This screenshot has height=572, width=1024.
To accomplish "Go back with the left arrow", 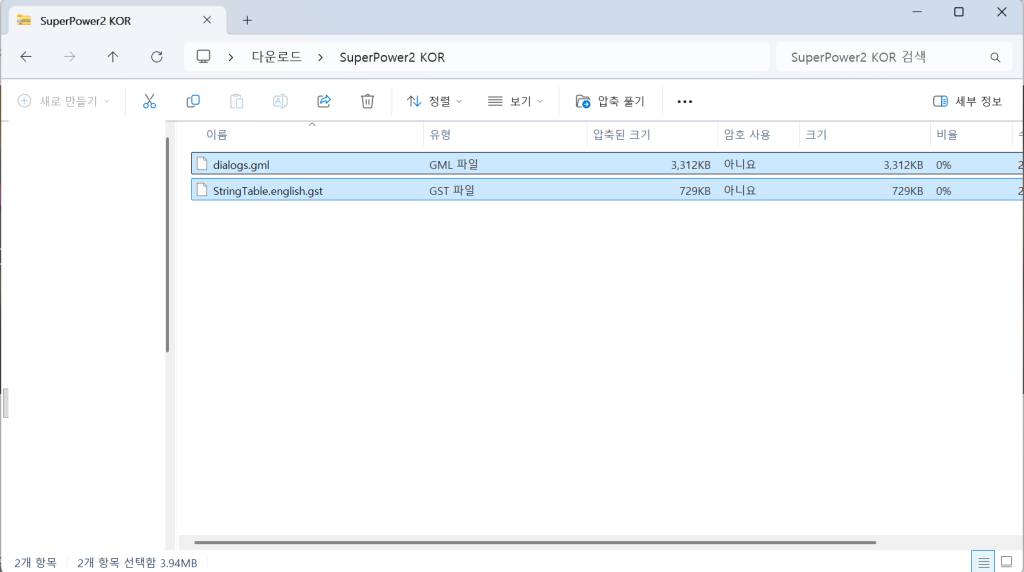I will pos(26,57).
